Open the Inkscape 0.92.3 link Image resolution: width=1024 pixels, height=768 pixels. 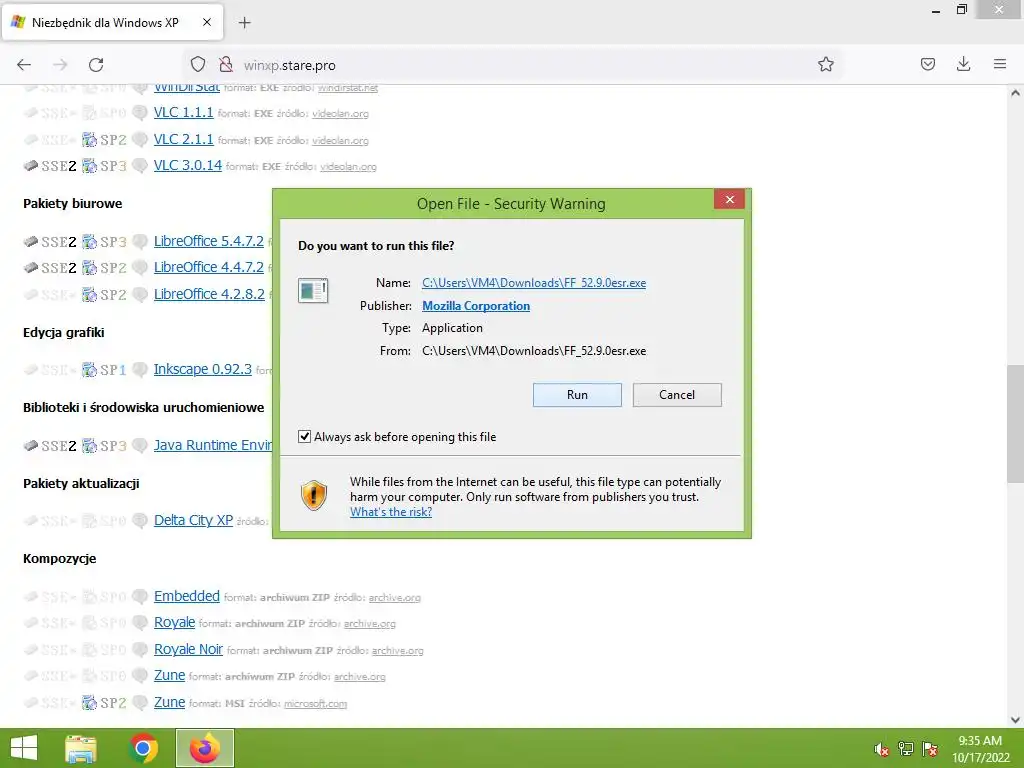coord(202,369)
